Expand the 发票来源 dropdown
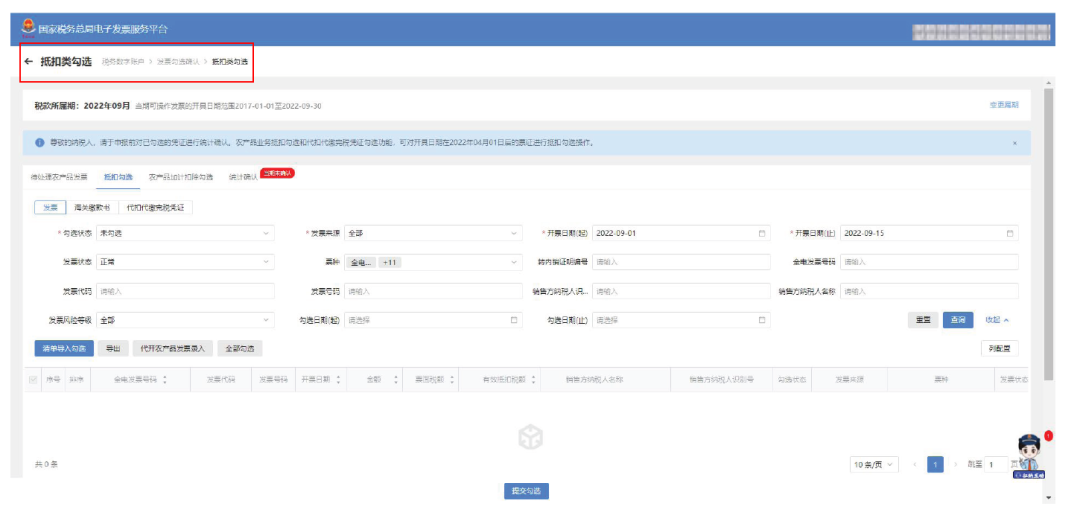1080x518 pixels. pos(433,233)
